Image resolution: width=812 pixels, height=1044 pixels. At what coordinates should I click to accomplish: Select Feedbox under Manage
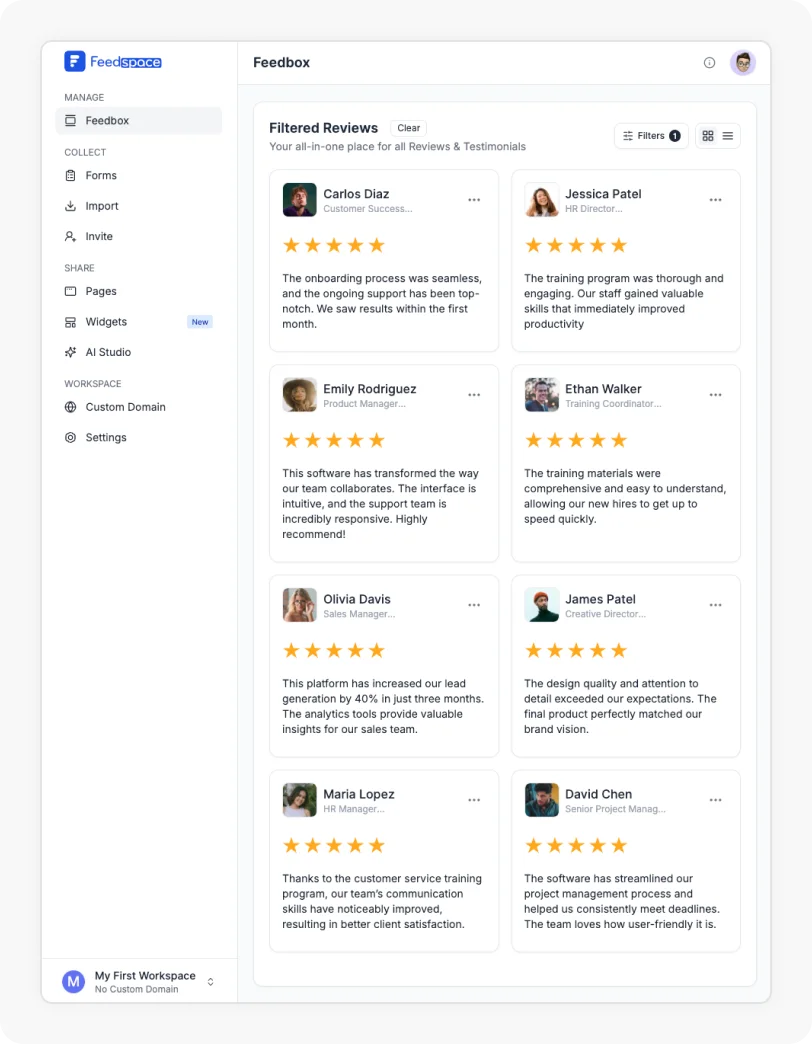107,120
